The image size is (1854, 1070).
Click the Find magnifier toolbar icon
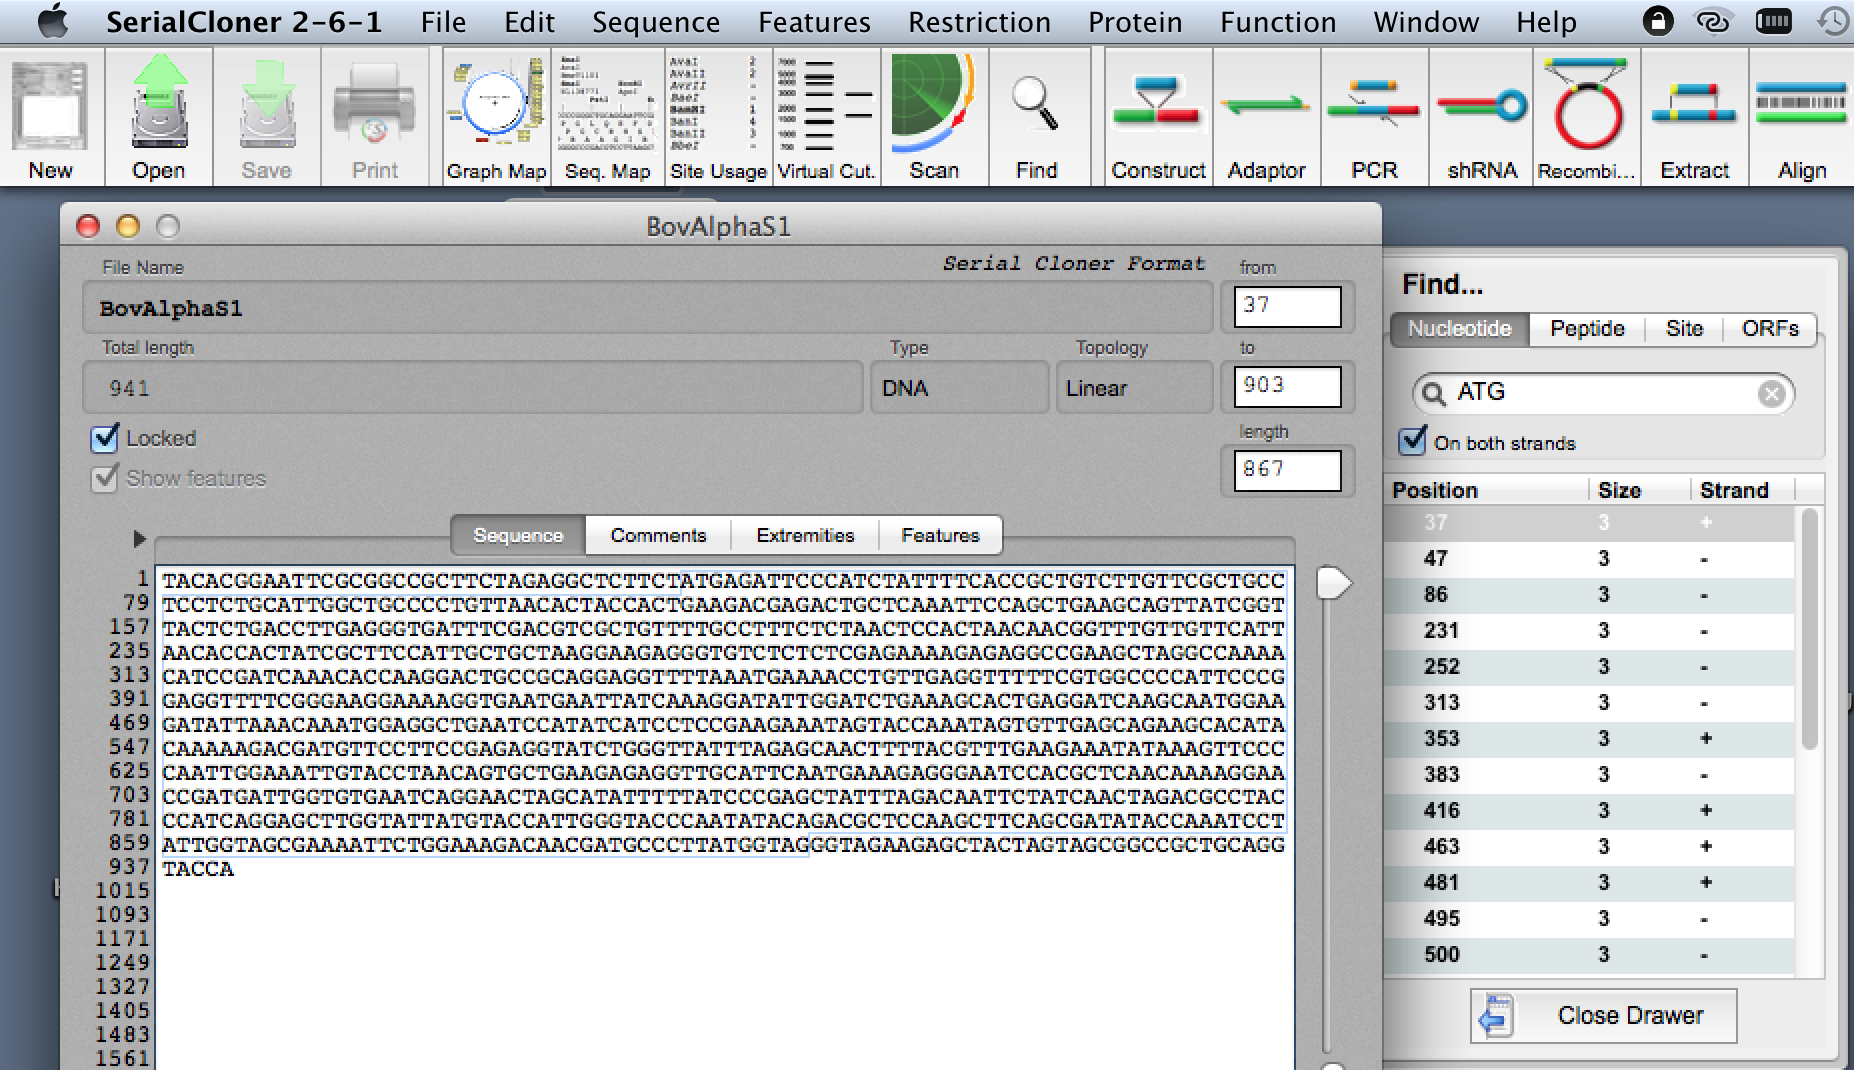point(1036,118)
